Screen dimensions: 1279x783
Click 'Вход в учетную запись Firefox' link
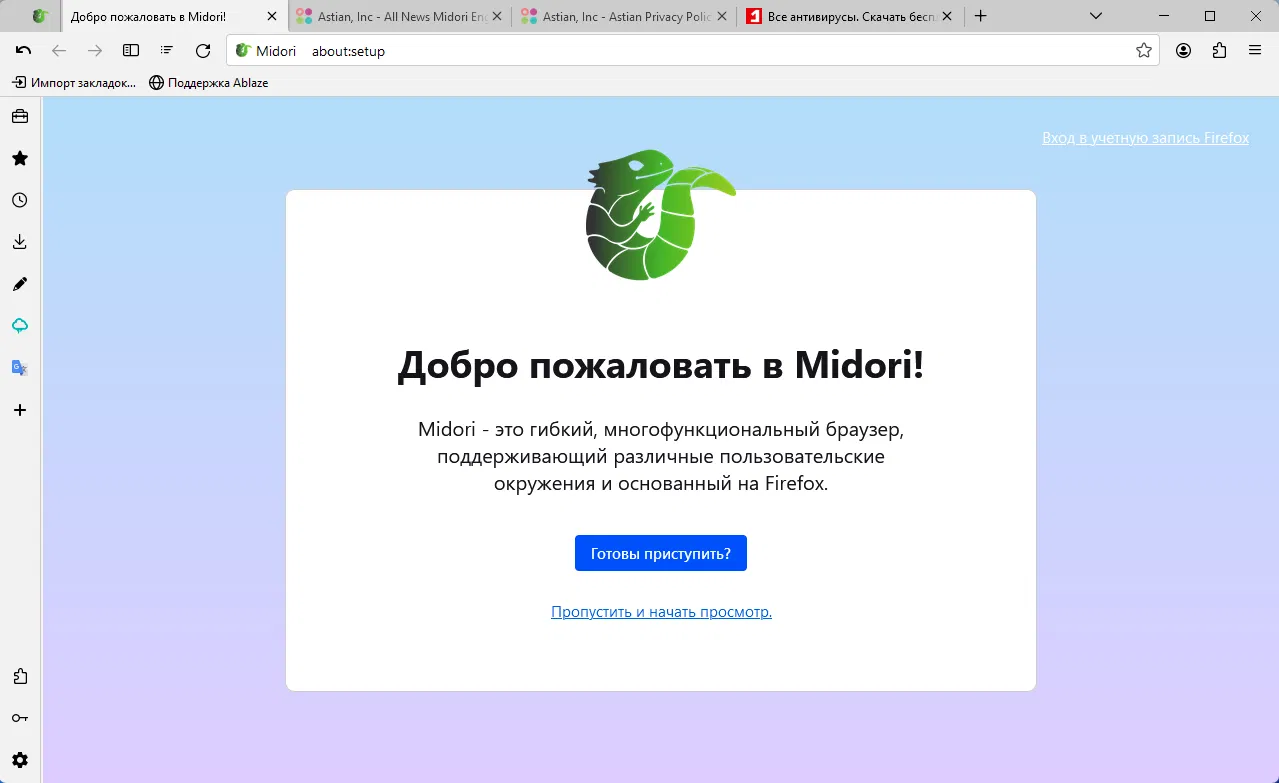pos(1145,138)
